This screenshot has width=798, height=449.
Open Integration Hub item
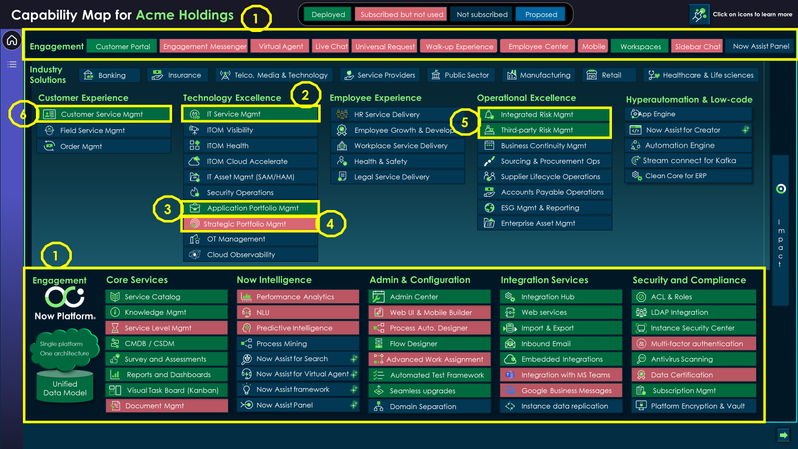pyautogui.click(x=561, y=297)
